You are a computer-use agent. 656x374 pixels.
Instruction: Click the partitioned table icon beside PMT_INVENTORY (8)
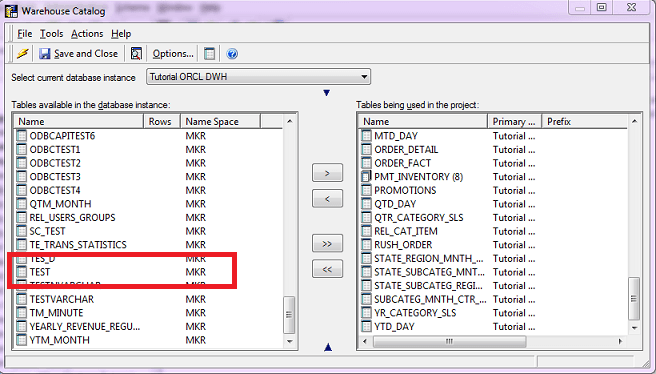(x=366, y=177)
